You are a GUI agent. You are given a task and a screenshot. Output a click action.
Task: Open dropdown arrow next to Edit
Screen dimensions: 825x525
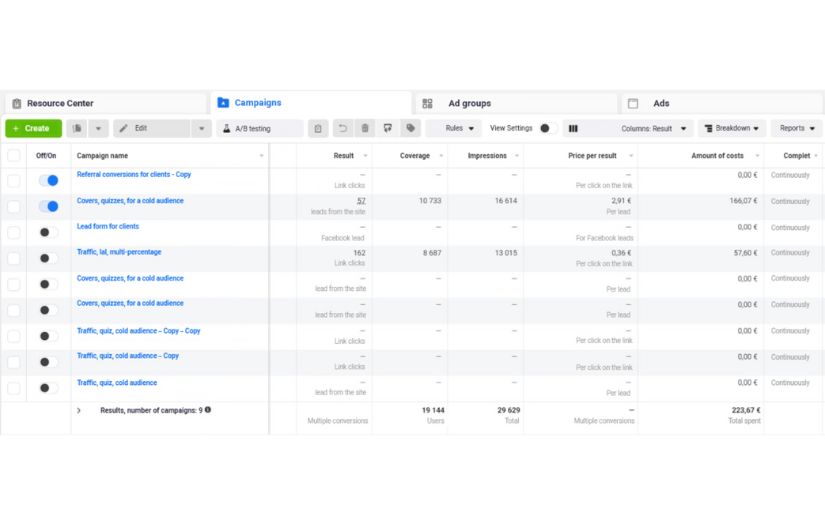[201, 128]
